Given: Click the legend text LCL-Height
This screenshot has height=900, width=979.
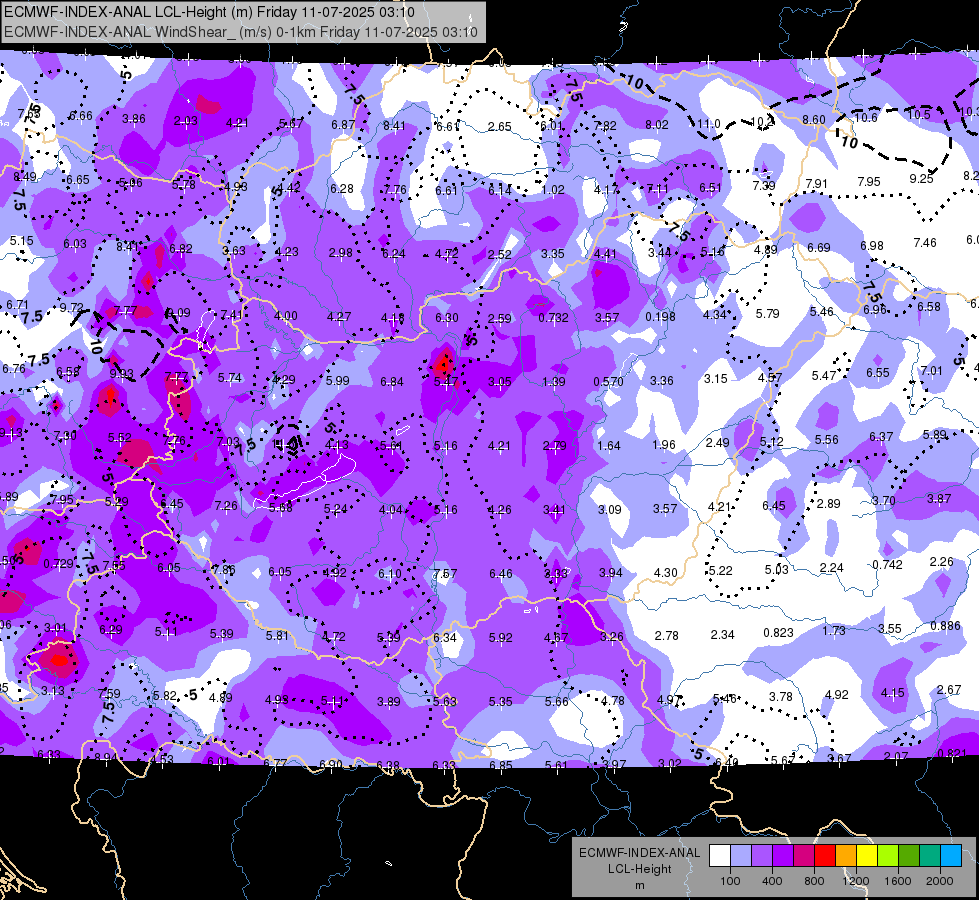Looking at the screenshot, I should (x=639, y=869).
